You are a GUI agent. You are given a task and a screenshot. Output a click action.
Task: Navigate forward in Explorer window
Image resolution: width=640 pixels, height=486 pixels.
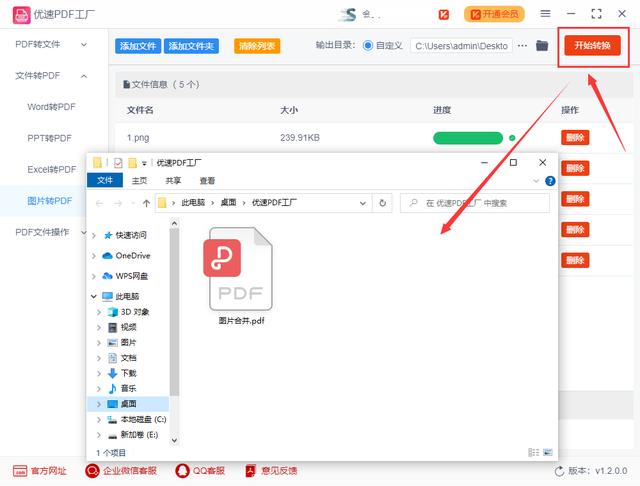pos(118,203)
